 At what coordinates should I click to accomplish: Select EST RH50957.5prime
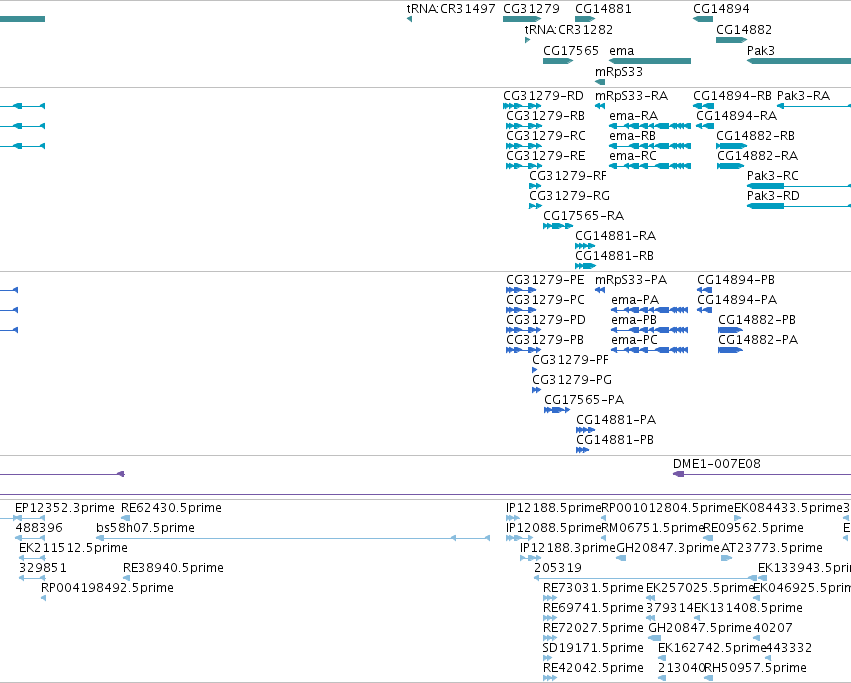click(708, 678)
